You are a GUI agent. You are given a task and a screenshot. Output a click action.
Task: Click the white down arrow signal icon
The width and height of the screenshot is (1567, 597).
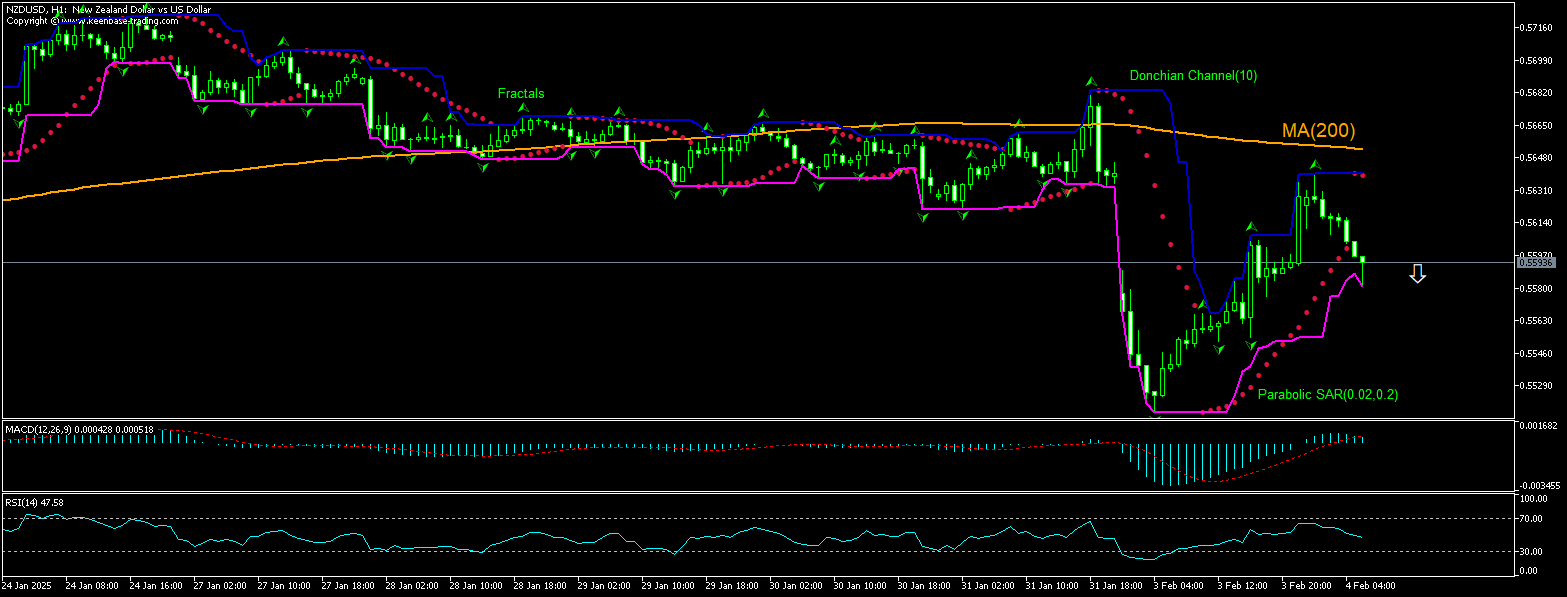[1417, 274]
